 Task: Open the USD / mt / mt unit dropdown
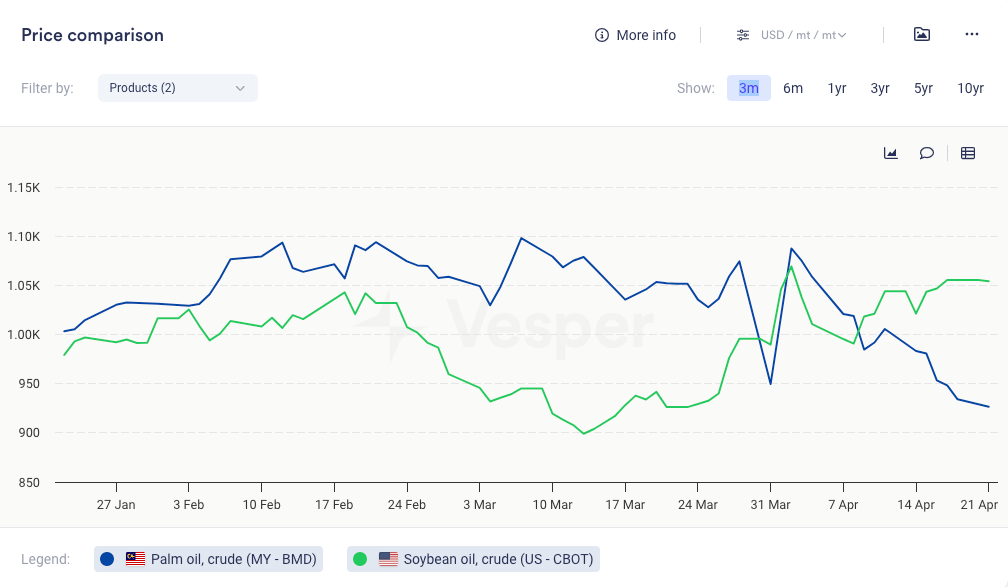[x=798, y=35]
